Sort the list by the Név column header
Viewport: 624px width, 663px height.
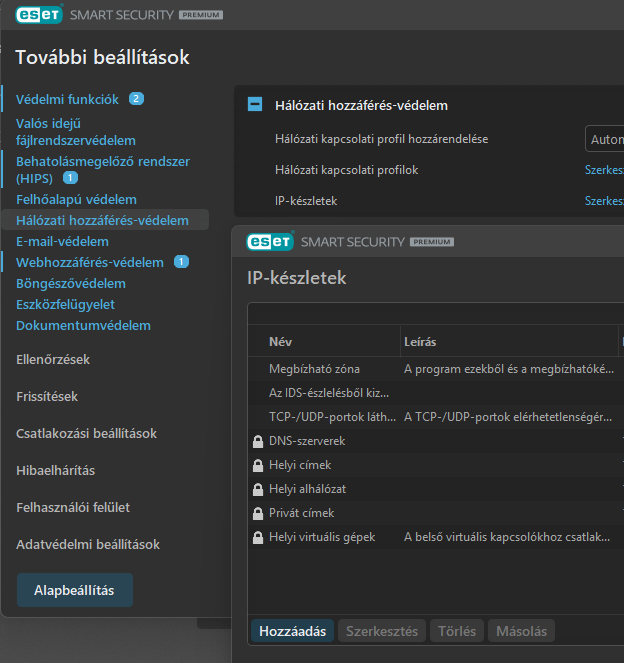click(280, 342)
